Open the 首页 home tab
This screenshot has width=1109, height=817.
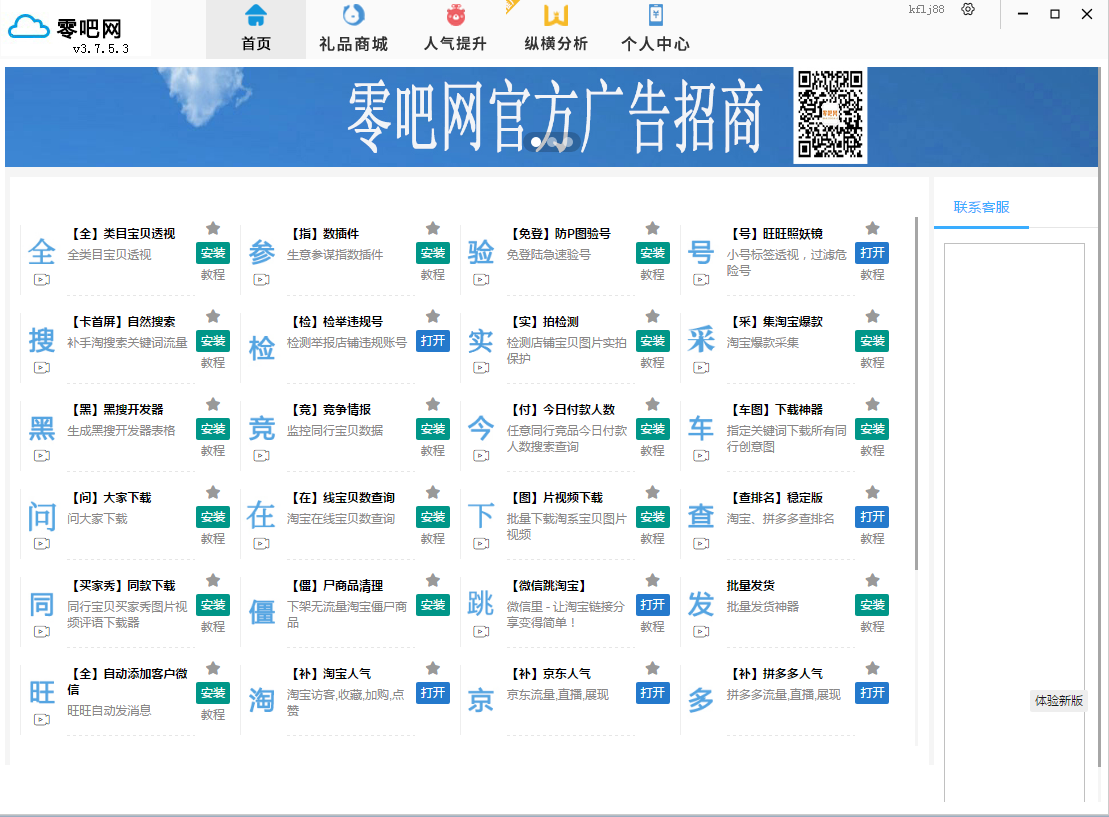pyautogui.click(x=256, y=30)
